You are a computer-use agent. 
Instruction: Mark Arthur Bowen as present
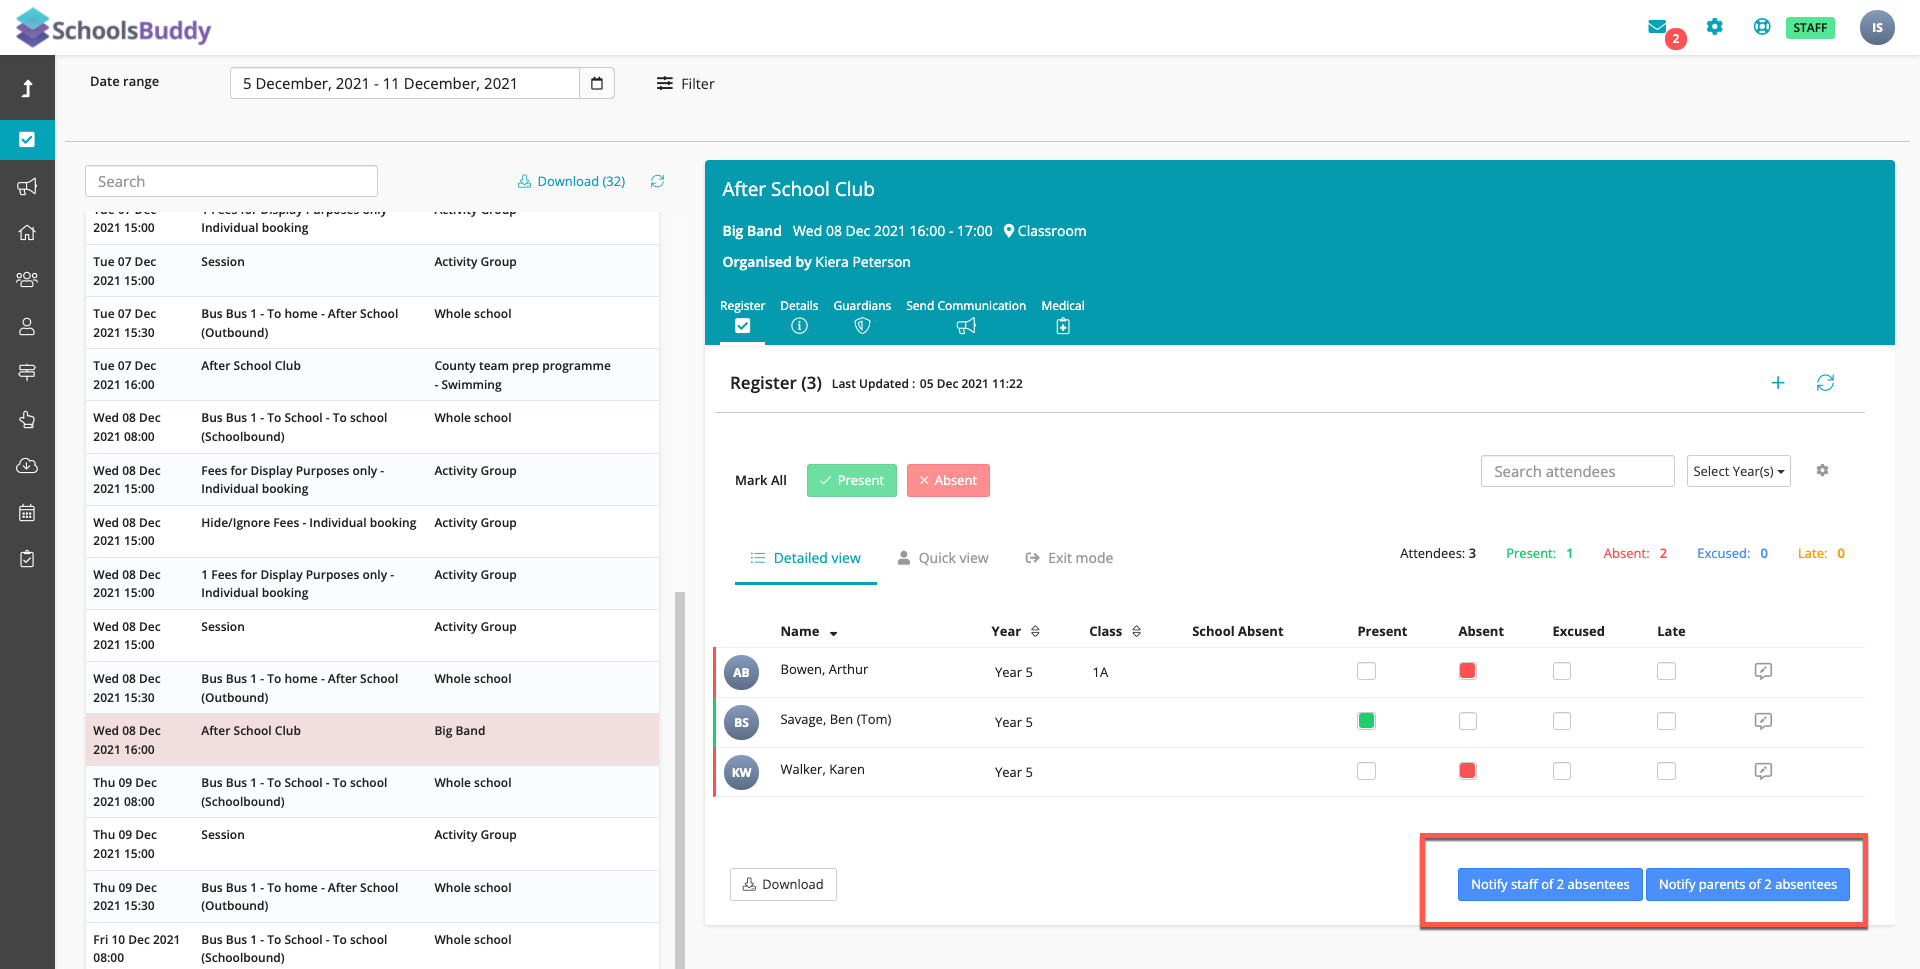(x=1366, y=671)
